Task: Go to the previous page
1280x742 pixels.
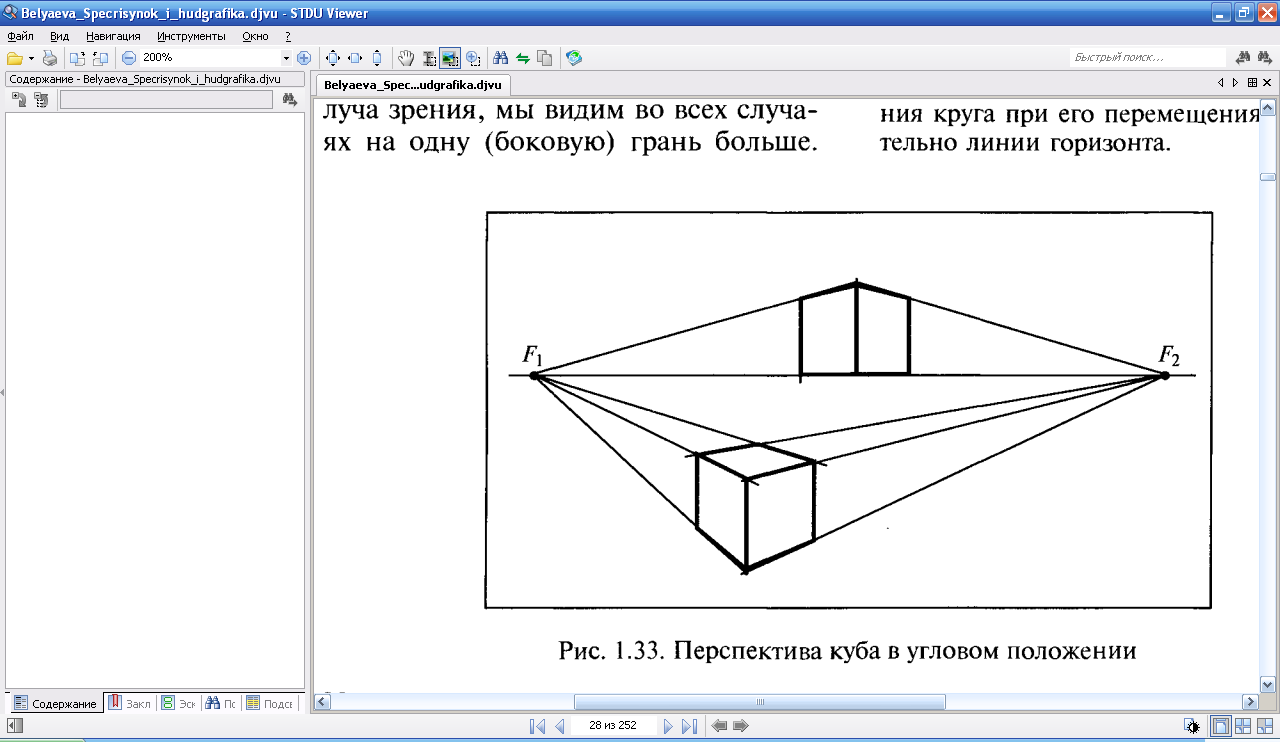Action: click(559, 726)
